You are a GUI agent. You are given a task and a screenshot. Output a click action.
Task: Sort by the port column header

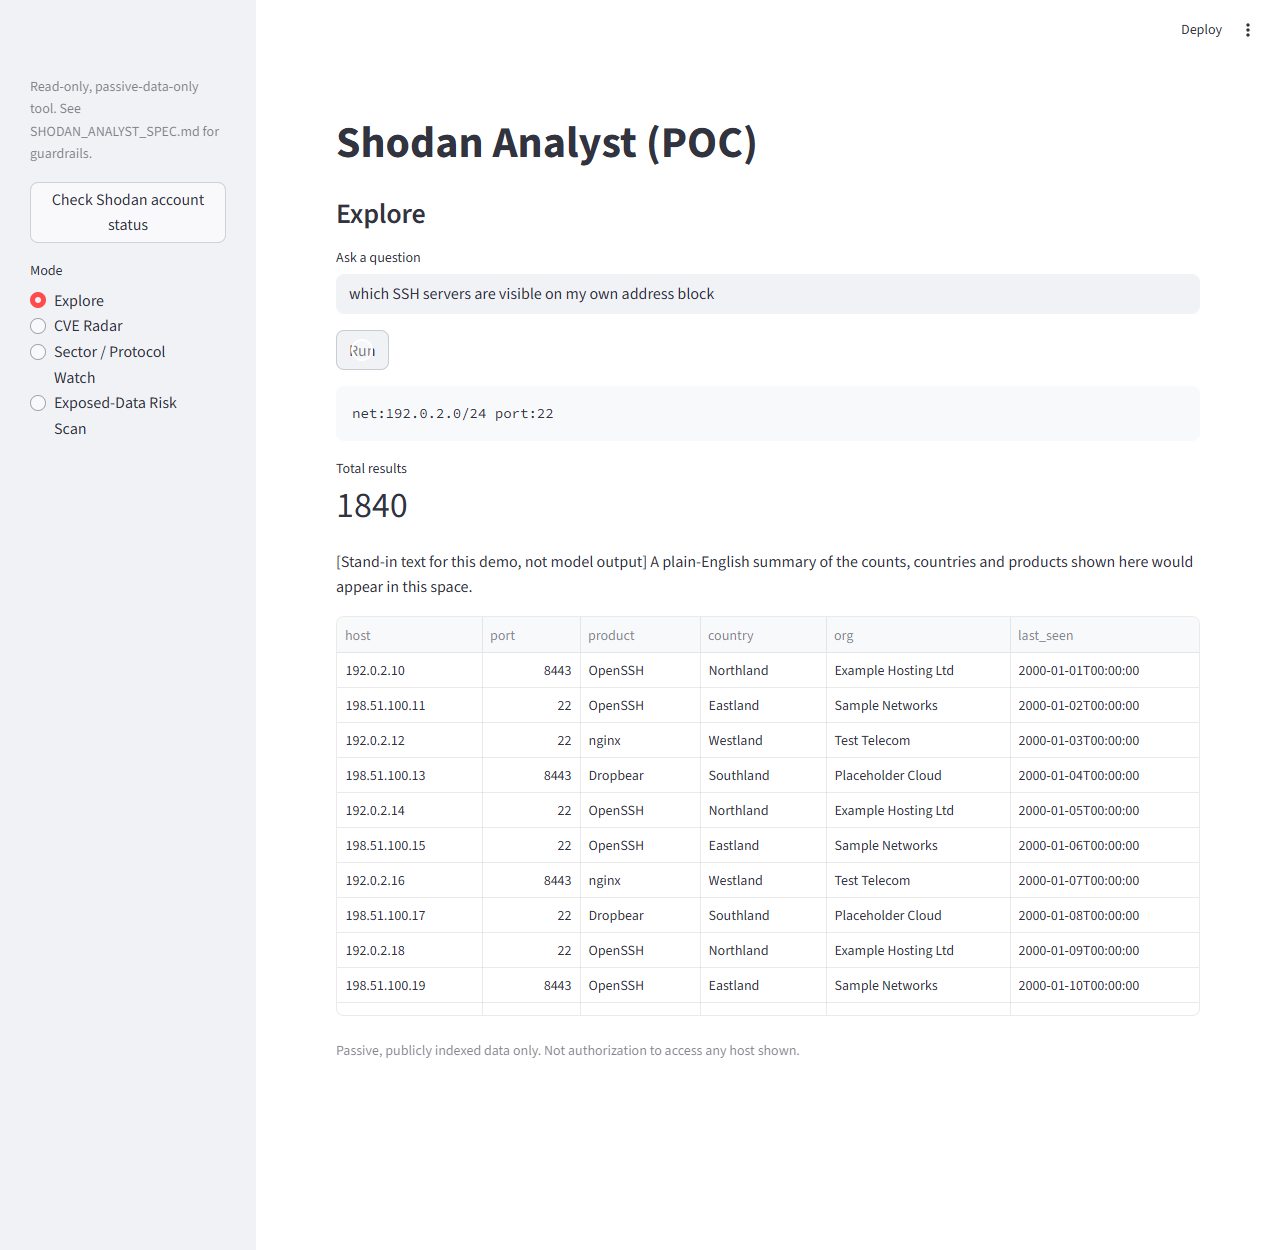pos(531,635)
